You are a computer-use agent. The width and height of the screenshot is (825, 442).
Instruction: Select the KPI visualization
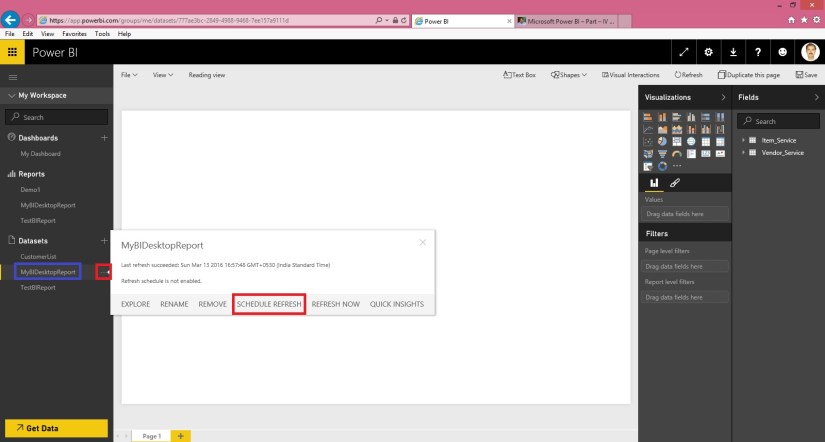(x=720, y=154)
